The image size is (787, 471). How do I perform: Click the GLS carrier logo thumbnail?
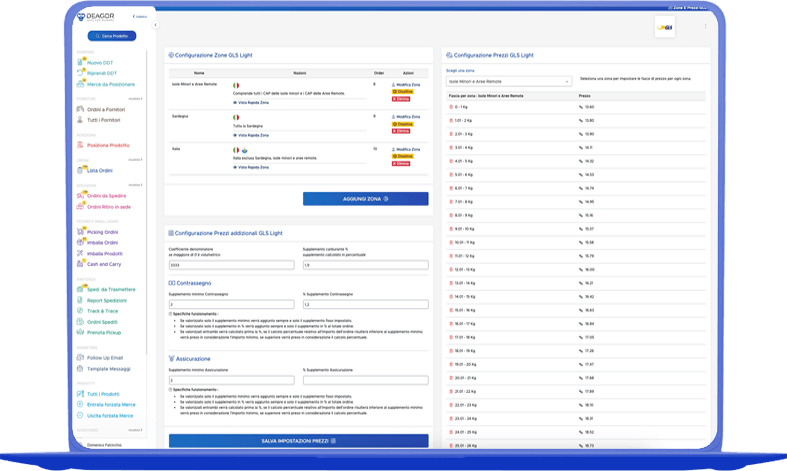point(665,27)
